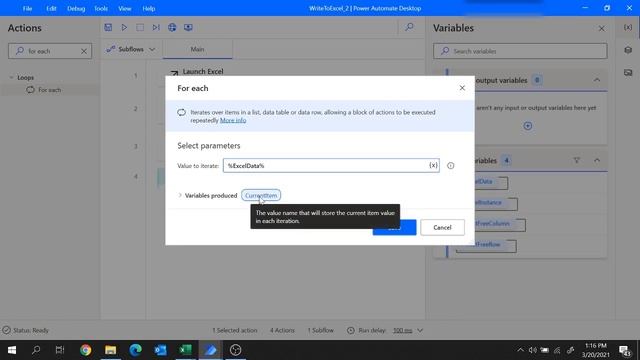Switch to the Main subflow tab

pos(198,49)
